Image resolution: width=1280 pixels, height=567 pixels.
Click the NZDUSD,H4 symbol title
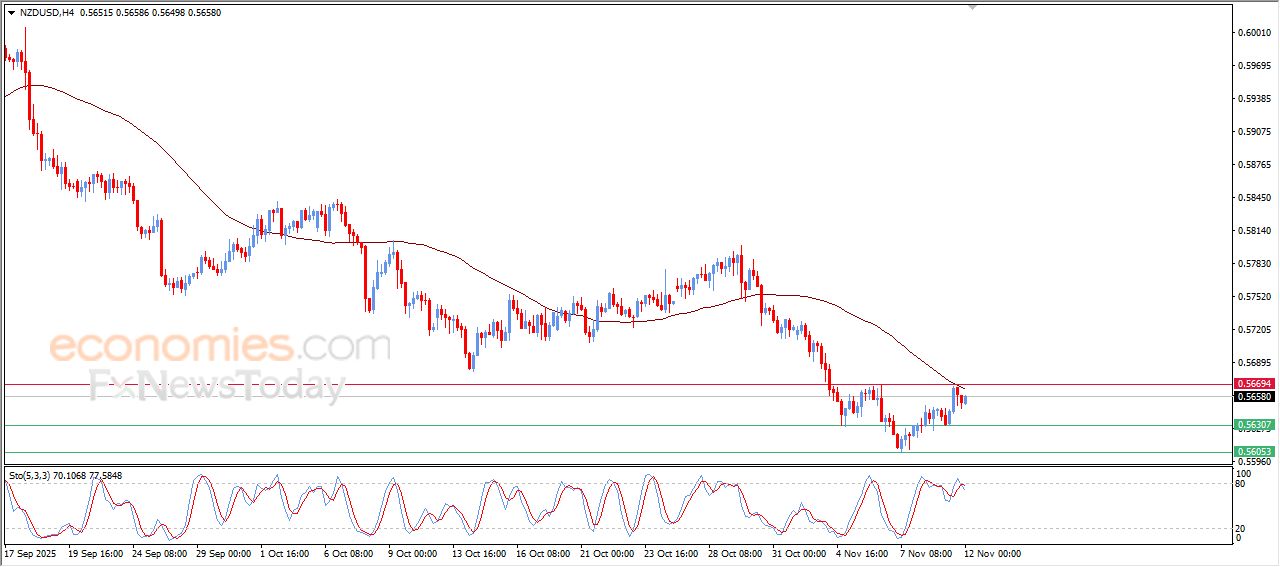pos(46,13)
